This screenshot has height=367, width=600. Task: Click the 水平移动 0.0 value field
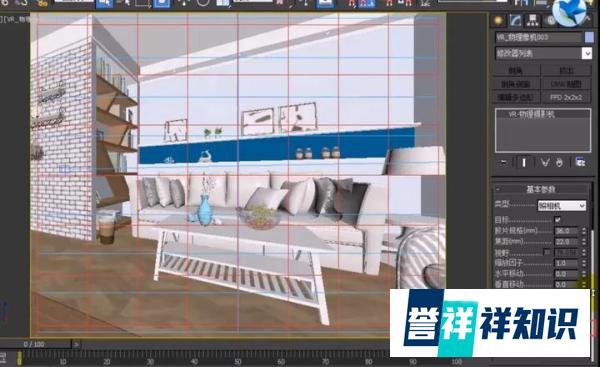[x=567, y=274]
